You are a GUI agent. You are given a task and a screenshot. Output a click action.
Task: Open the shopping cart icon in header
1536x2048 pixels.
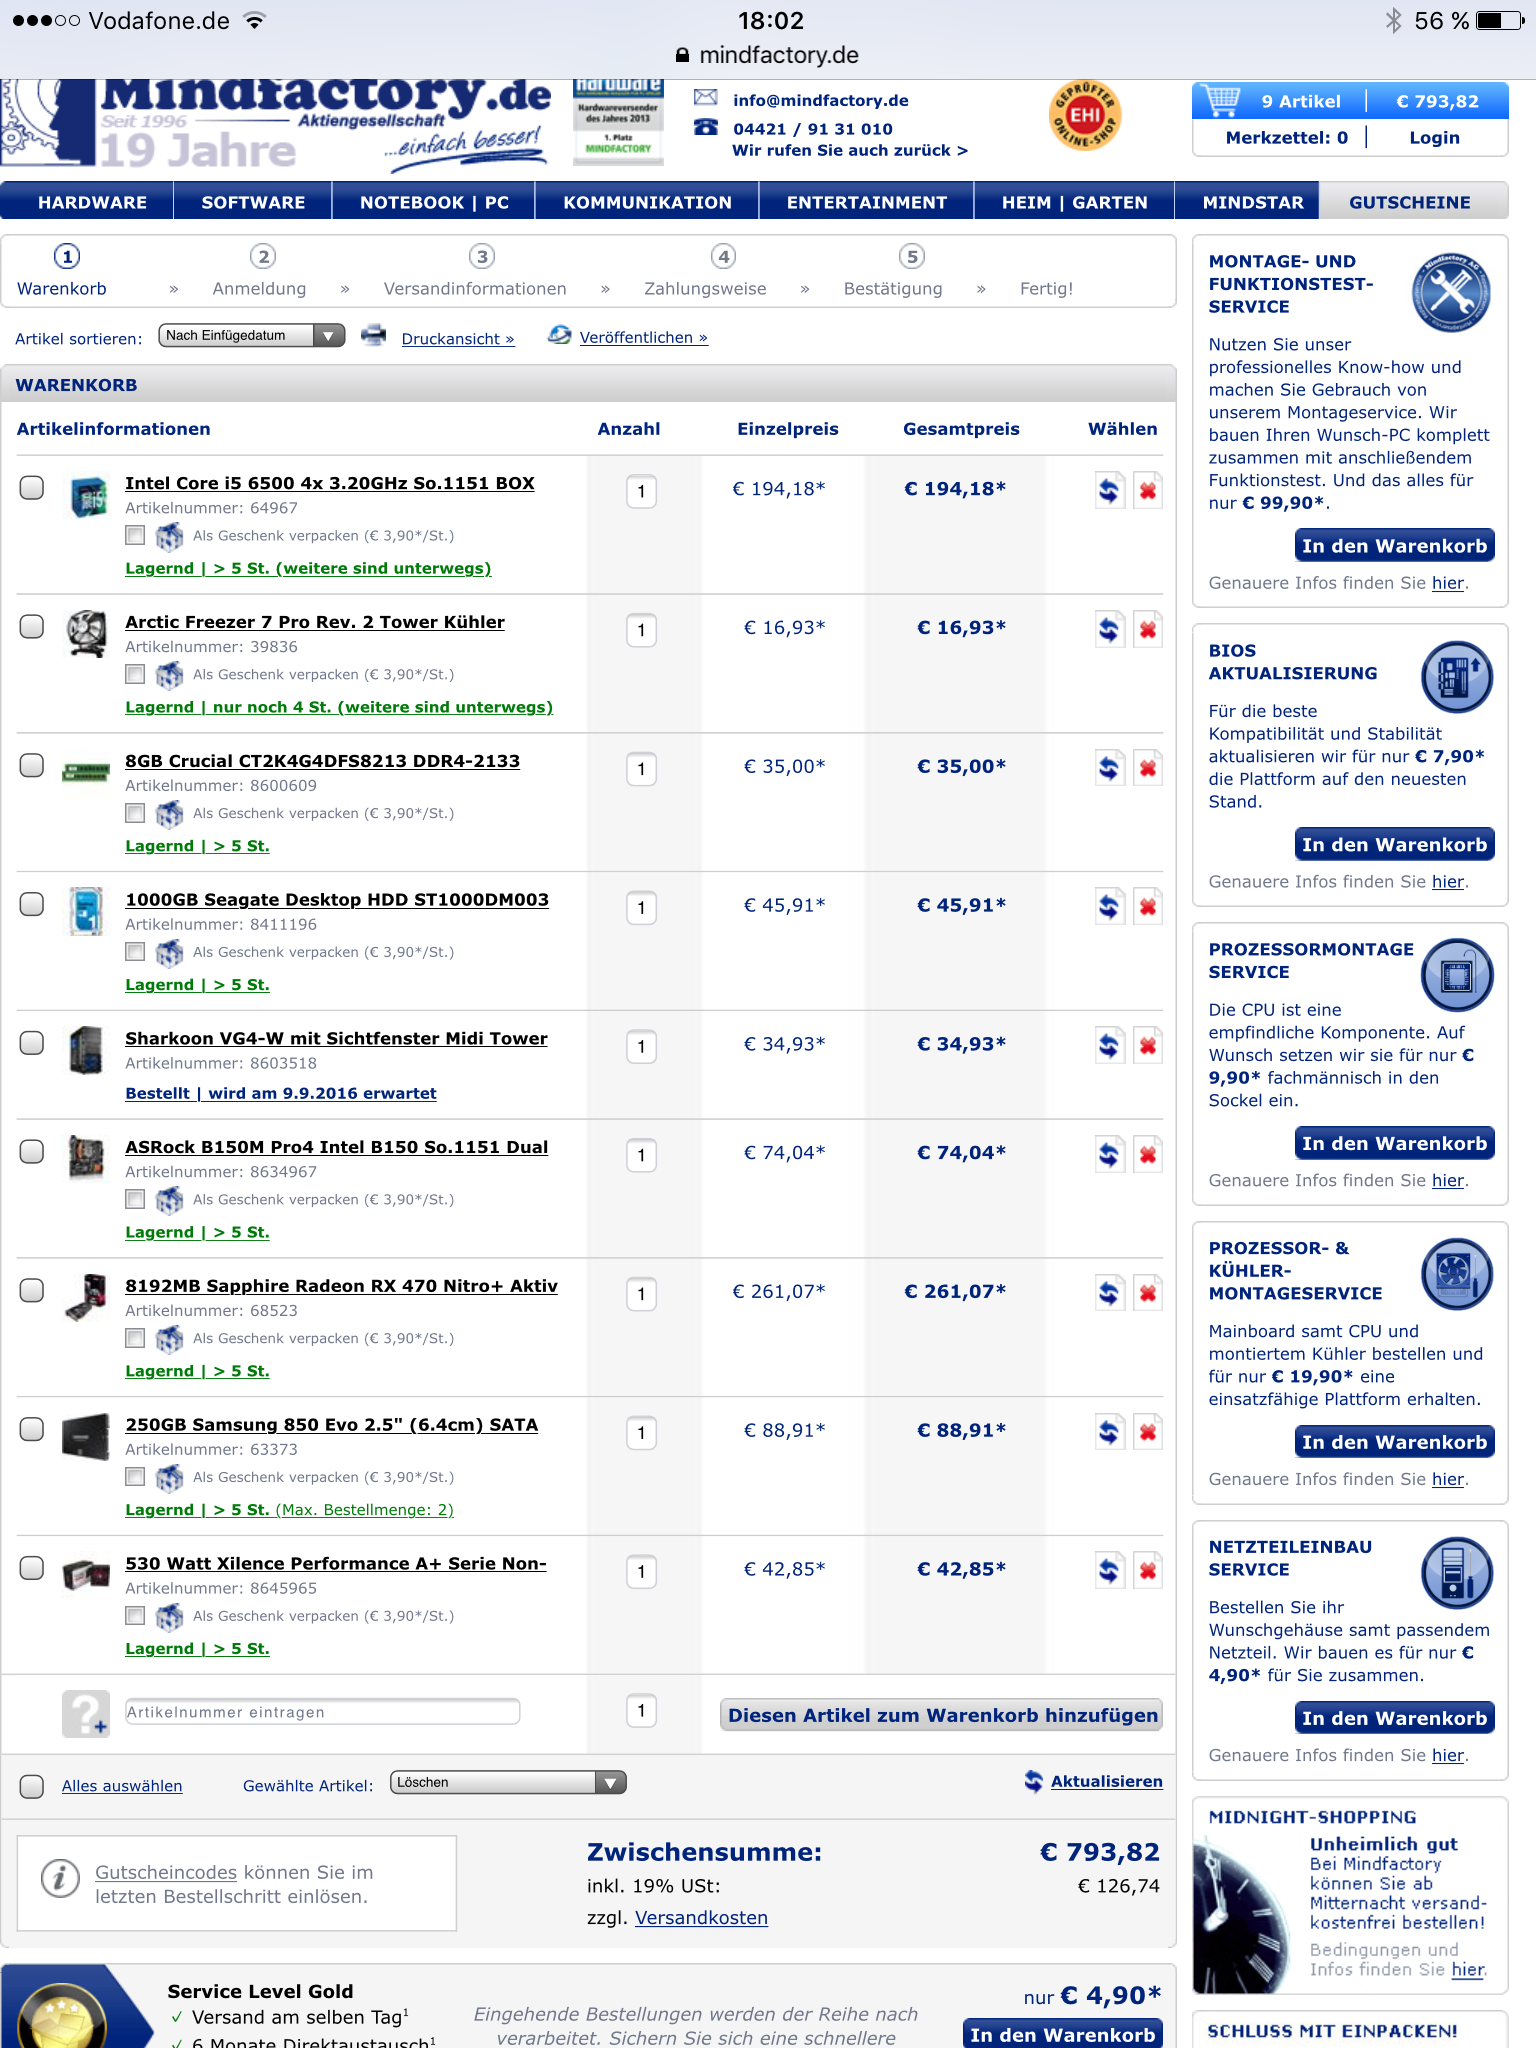coord(1223,100)
